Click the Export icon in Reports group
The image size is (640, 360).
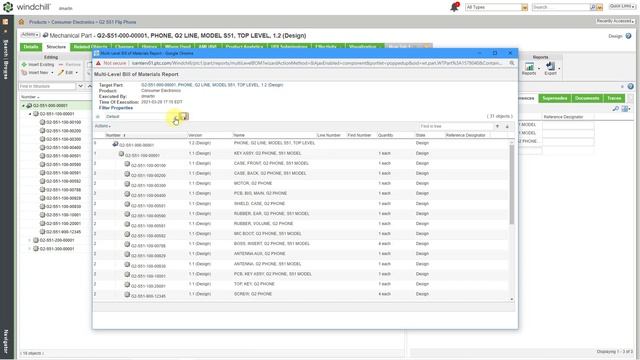click(551, 68)
